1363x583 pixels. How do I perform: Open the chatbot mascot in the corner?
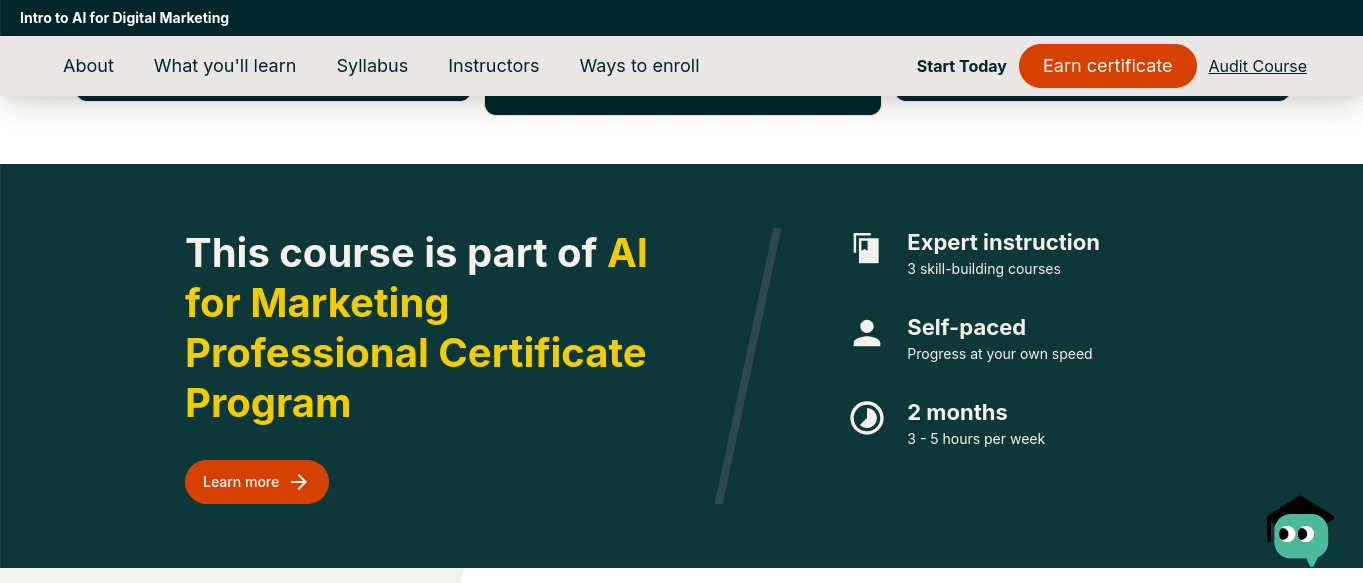1301,535
